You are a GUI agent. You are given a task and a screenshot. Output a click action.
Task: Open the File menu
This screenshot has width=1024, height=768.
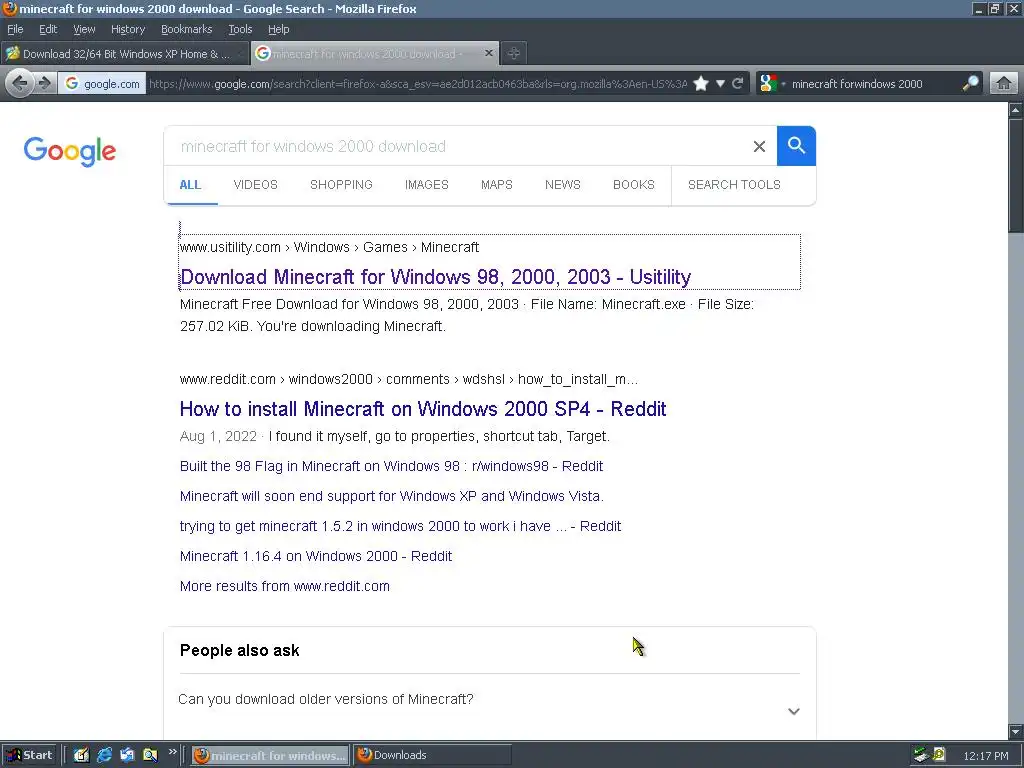click(15, 29)
